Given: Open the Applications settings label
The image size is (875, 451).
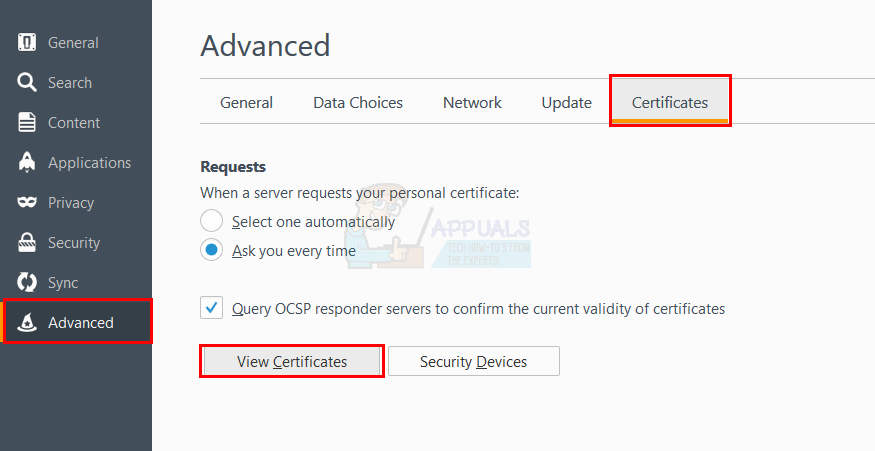Looking at the screenshot, I should pyautogui.click(x=89, y=163).
